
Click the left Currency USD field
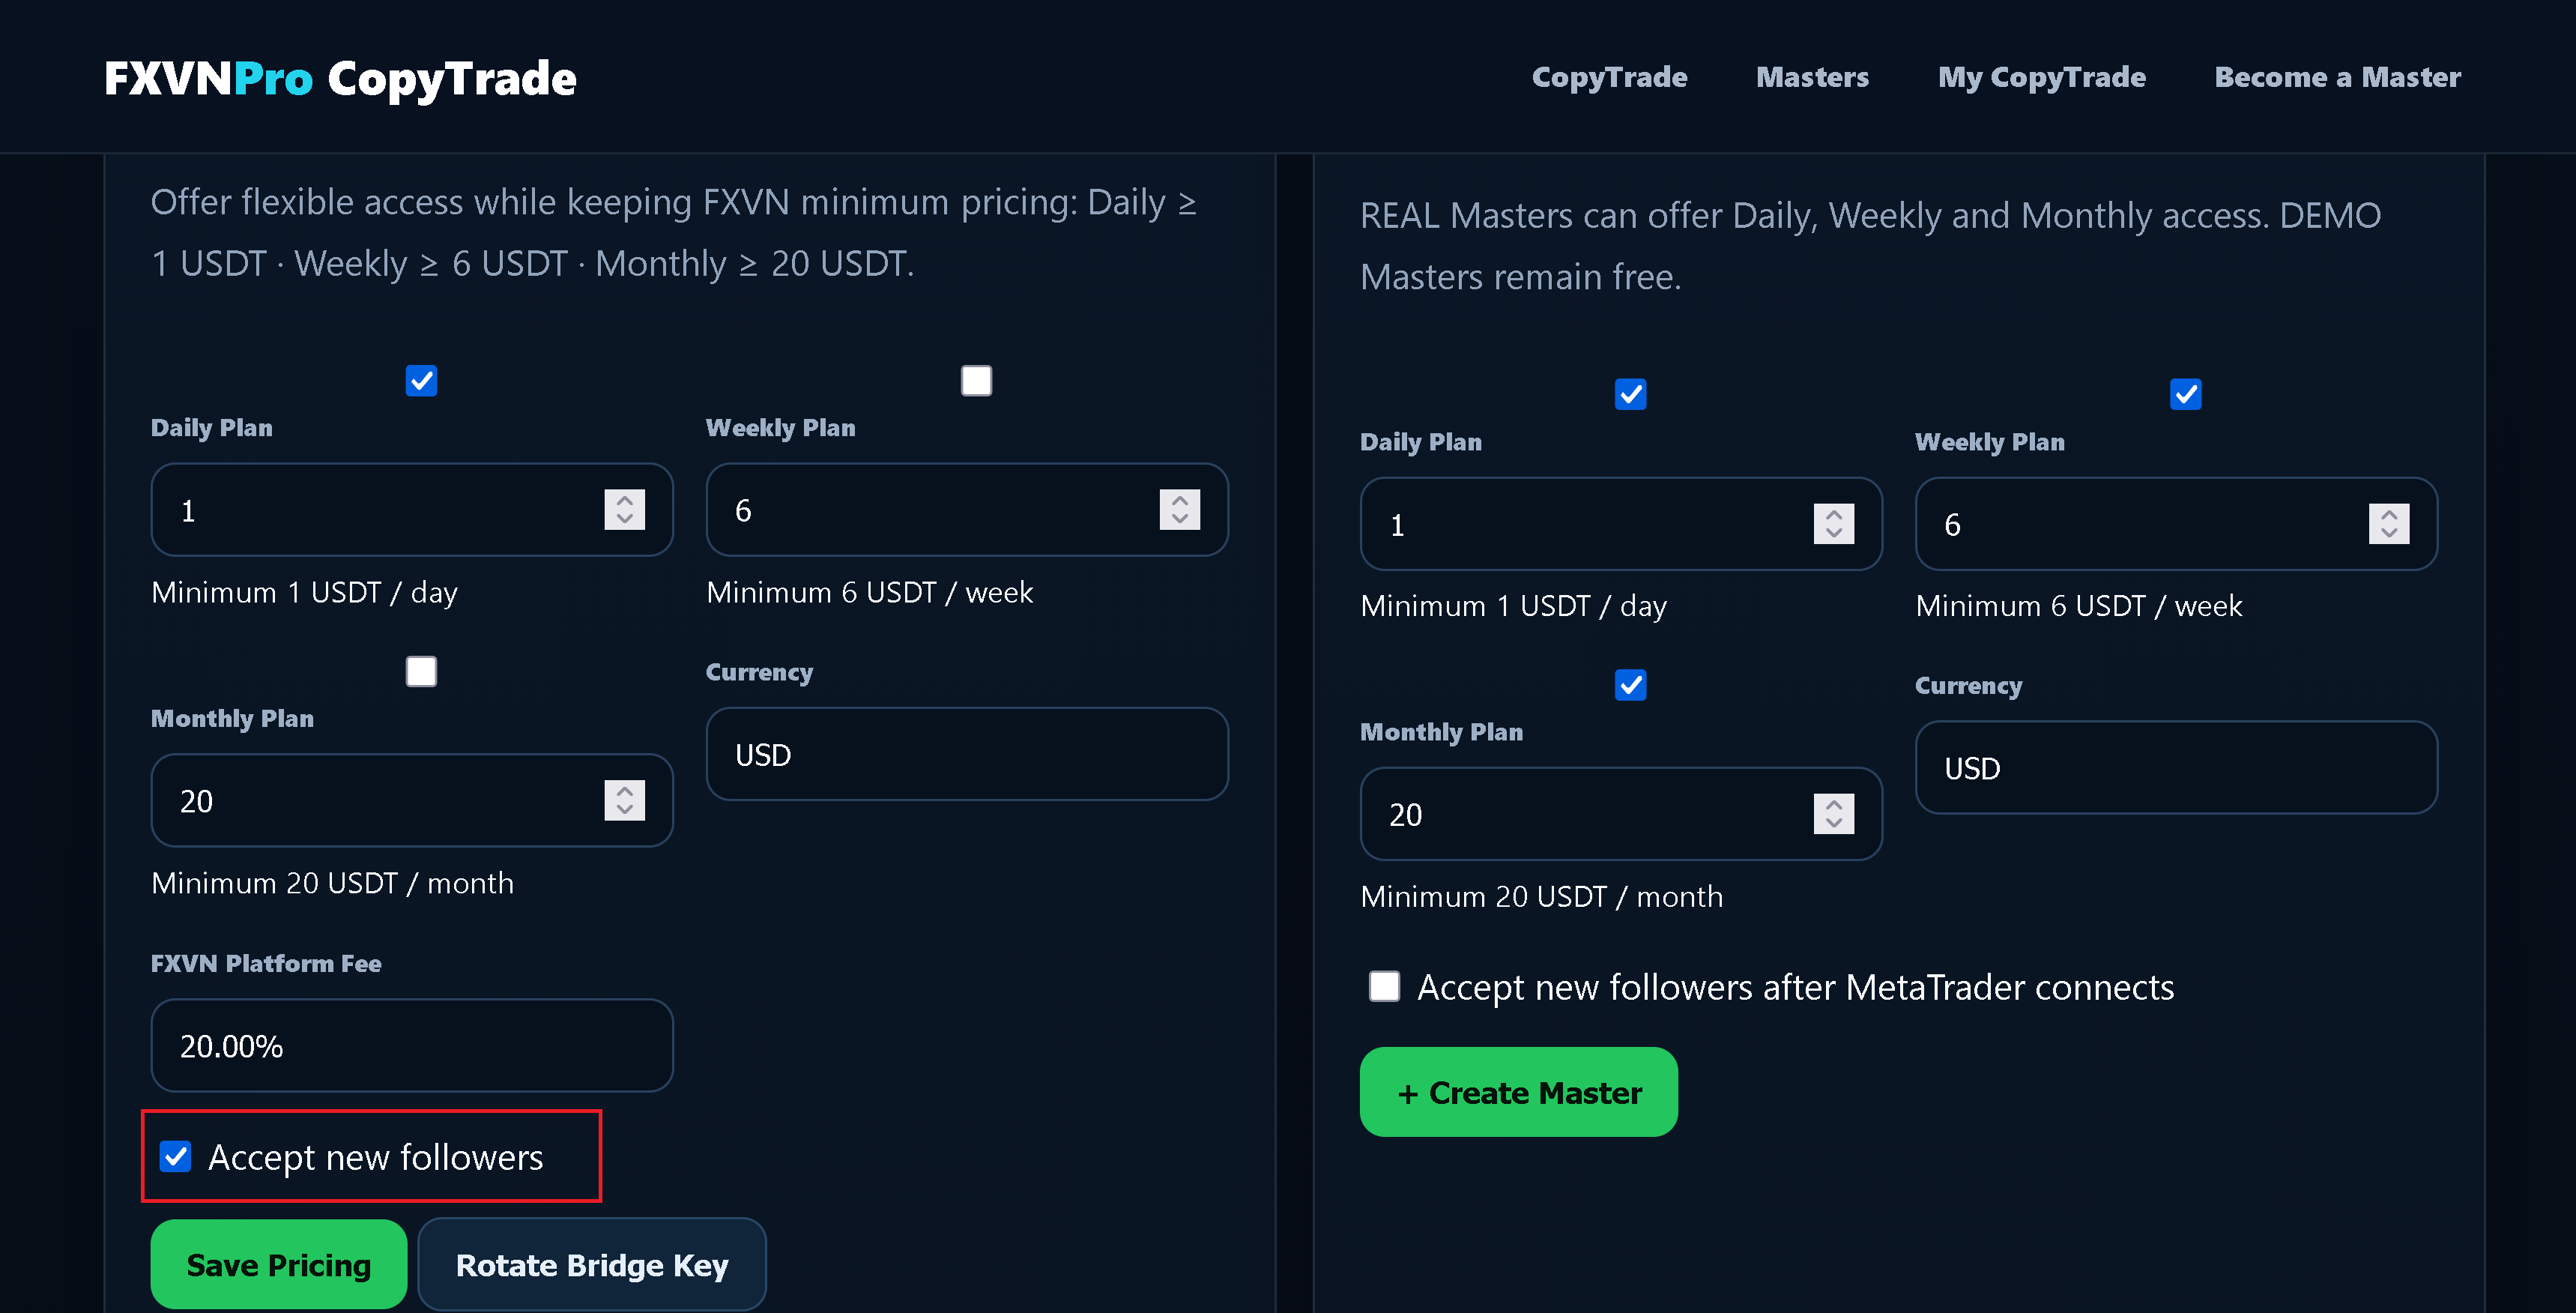pyautogui.click(x=966, y=754)
